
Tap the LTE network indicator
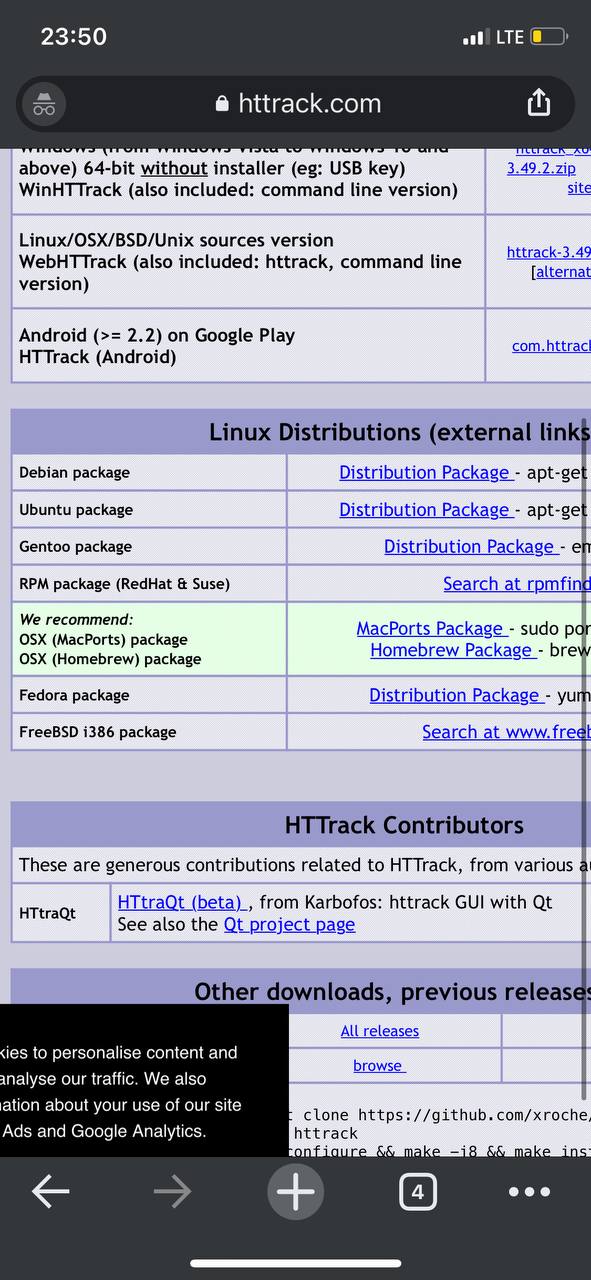[x=510, y=37]
